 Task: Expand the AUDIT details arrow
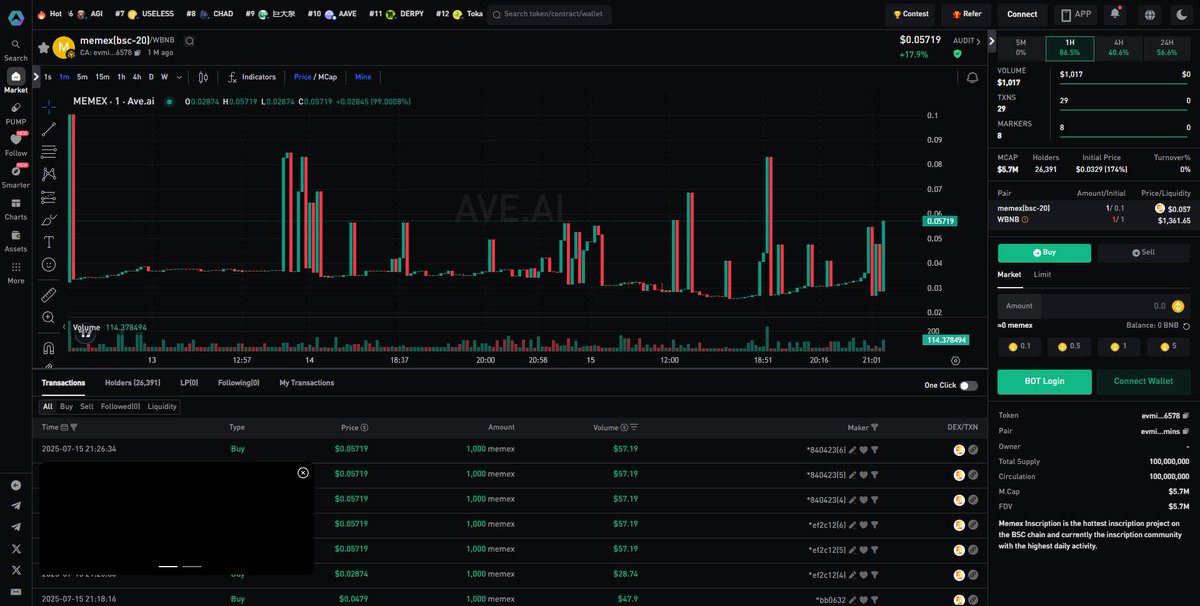(x=980, y=41)
